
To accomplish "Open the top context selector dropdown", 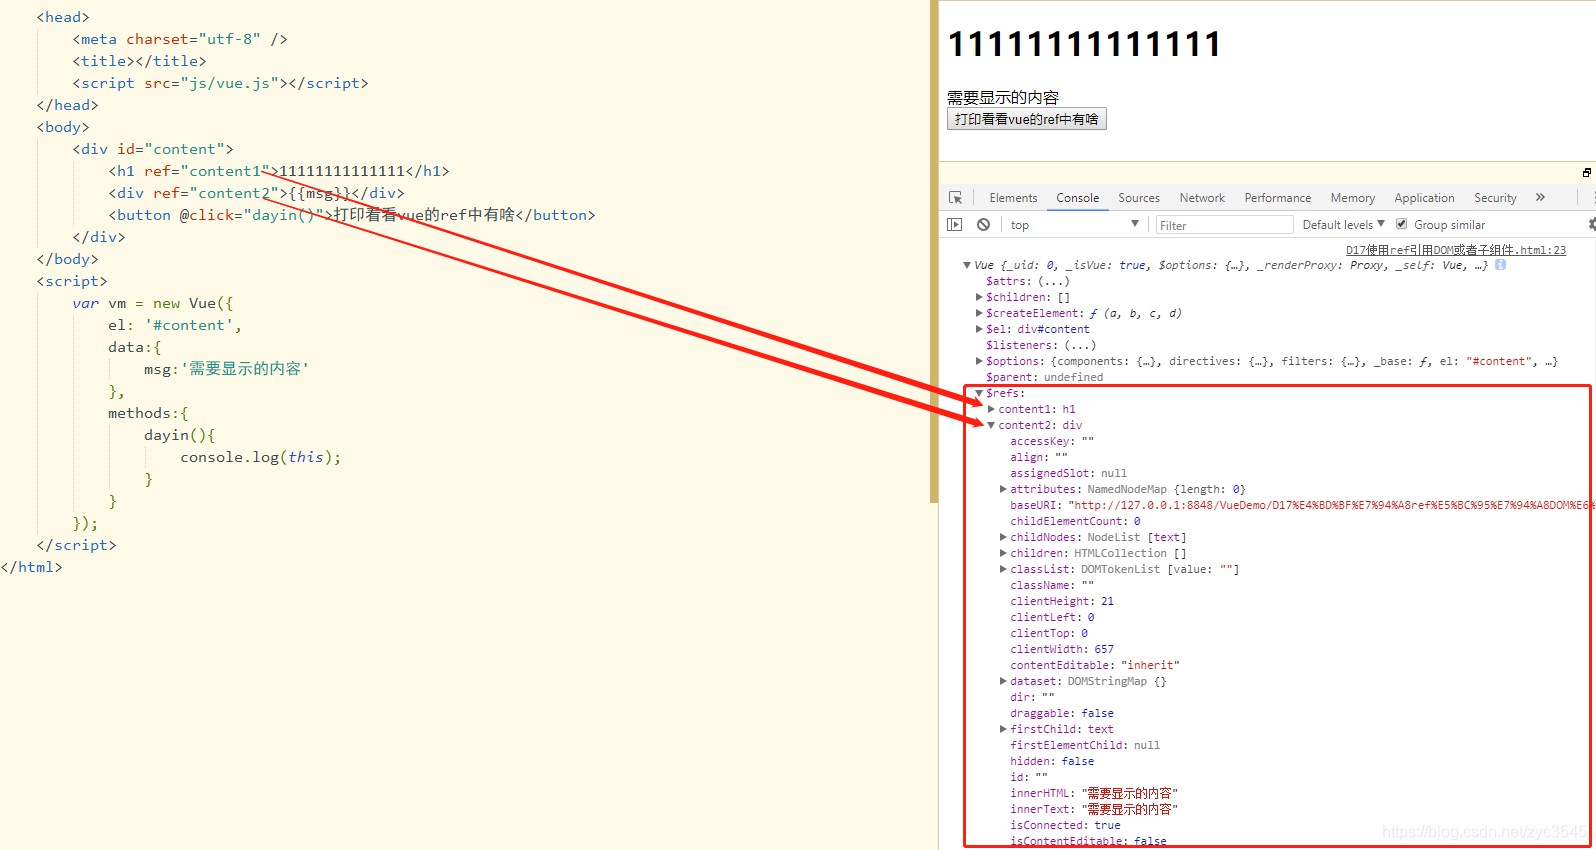I will (x=1075, y=225).
